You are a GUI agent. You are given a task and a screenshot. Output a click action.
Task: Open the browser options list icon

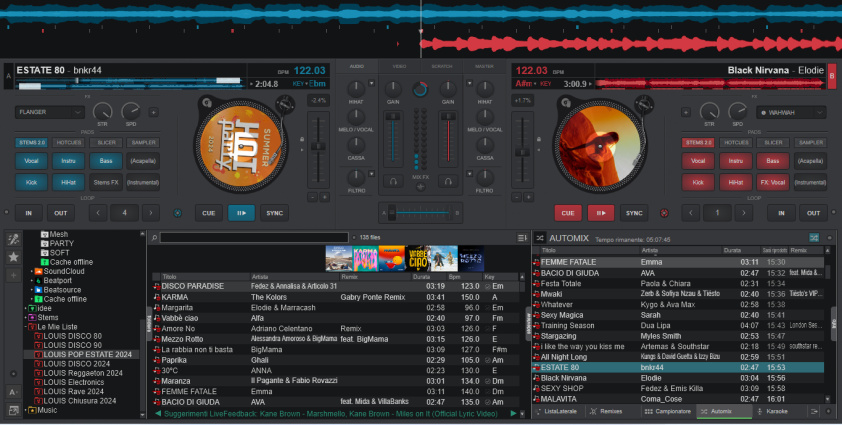[521, 237]
